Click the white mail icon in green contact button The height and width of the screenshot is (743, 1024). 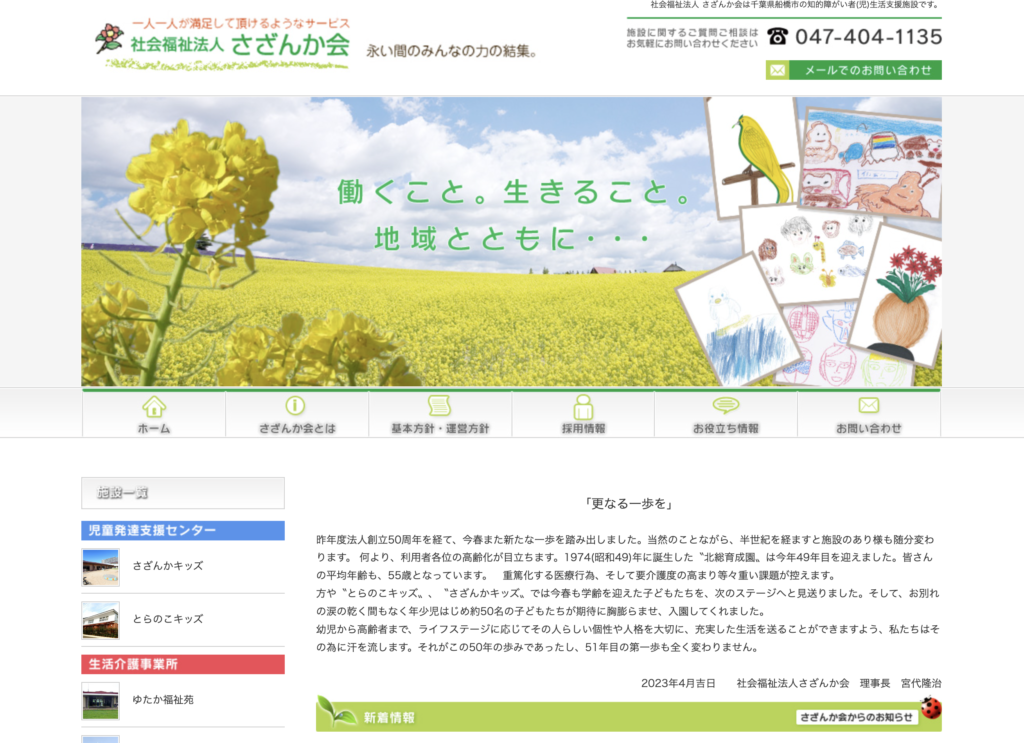[776, 71]
